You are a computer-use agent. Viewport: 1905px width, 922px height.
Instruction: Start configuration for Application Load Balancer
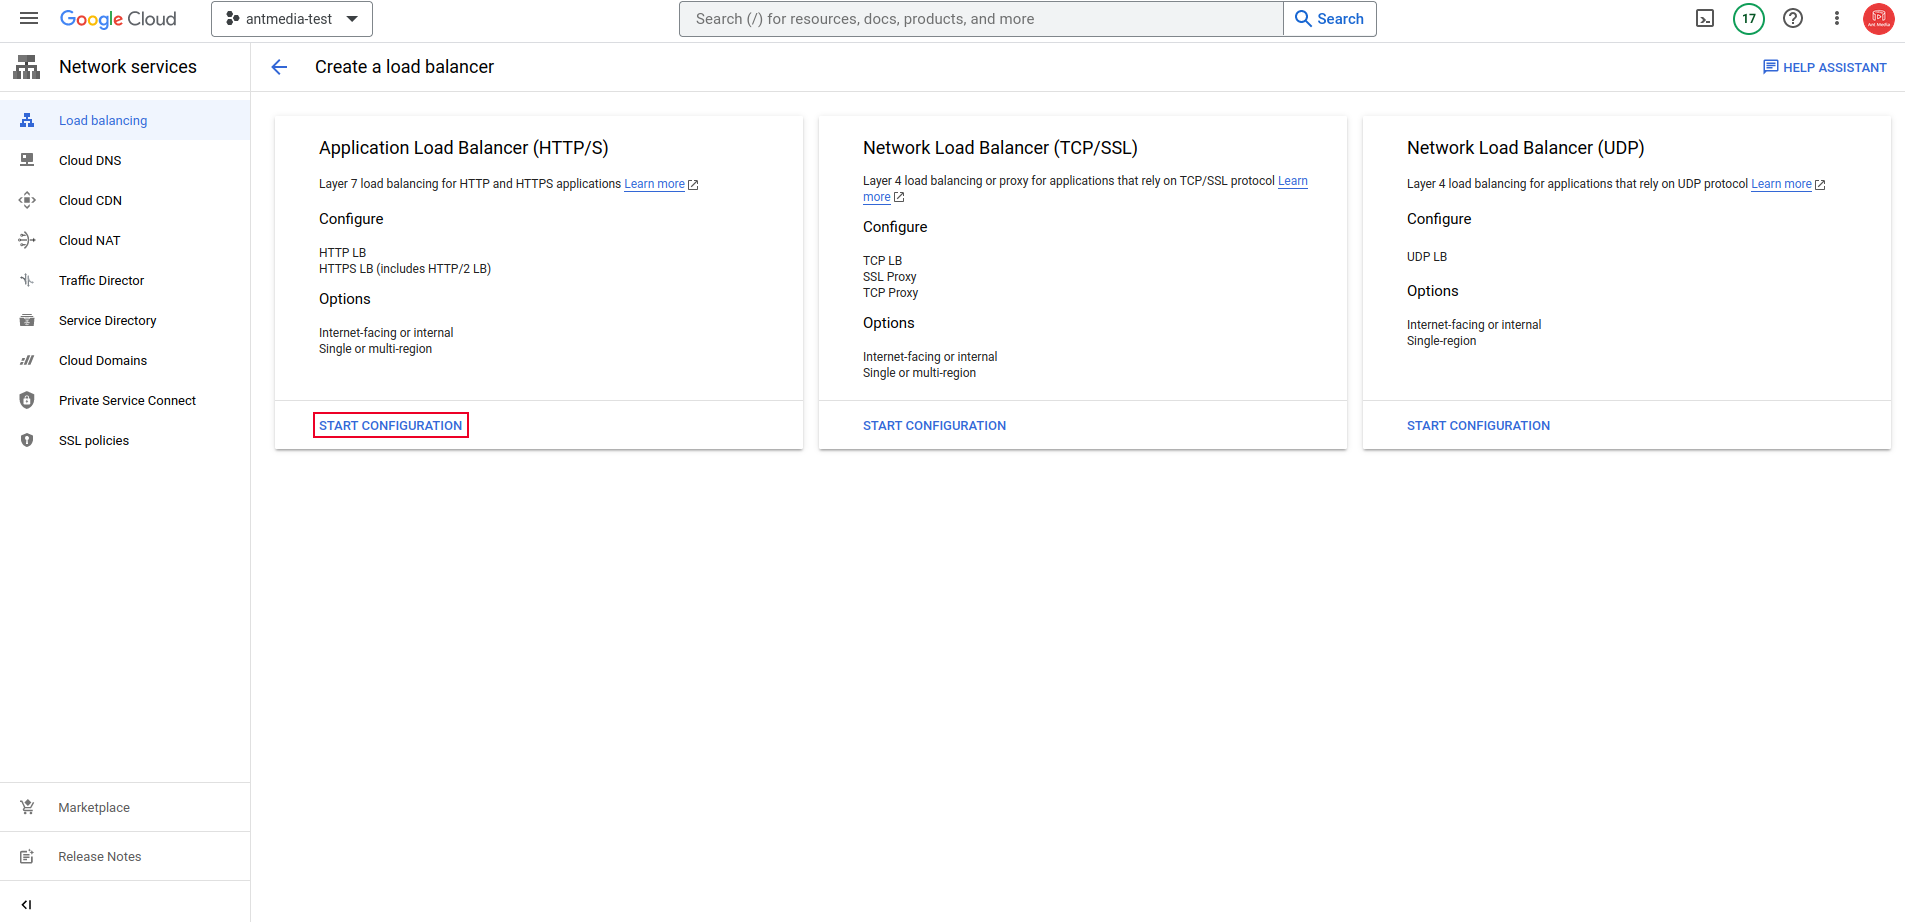point(391,425)
